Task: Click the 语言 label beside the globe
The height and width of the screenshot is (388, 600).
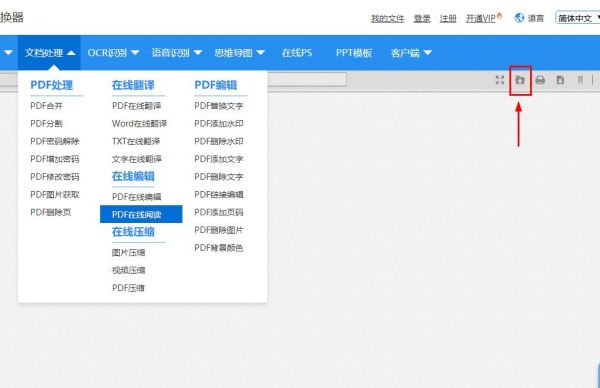Action: pos(536,18)
